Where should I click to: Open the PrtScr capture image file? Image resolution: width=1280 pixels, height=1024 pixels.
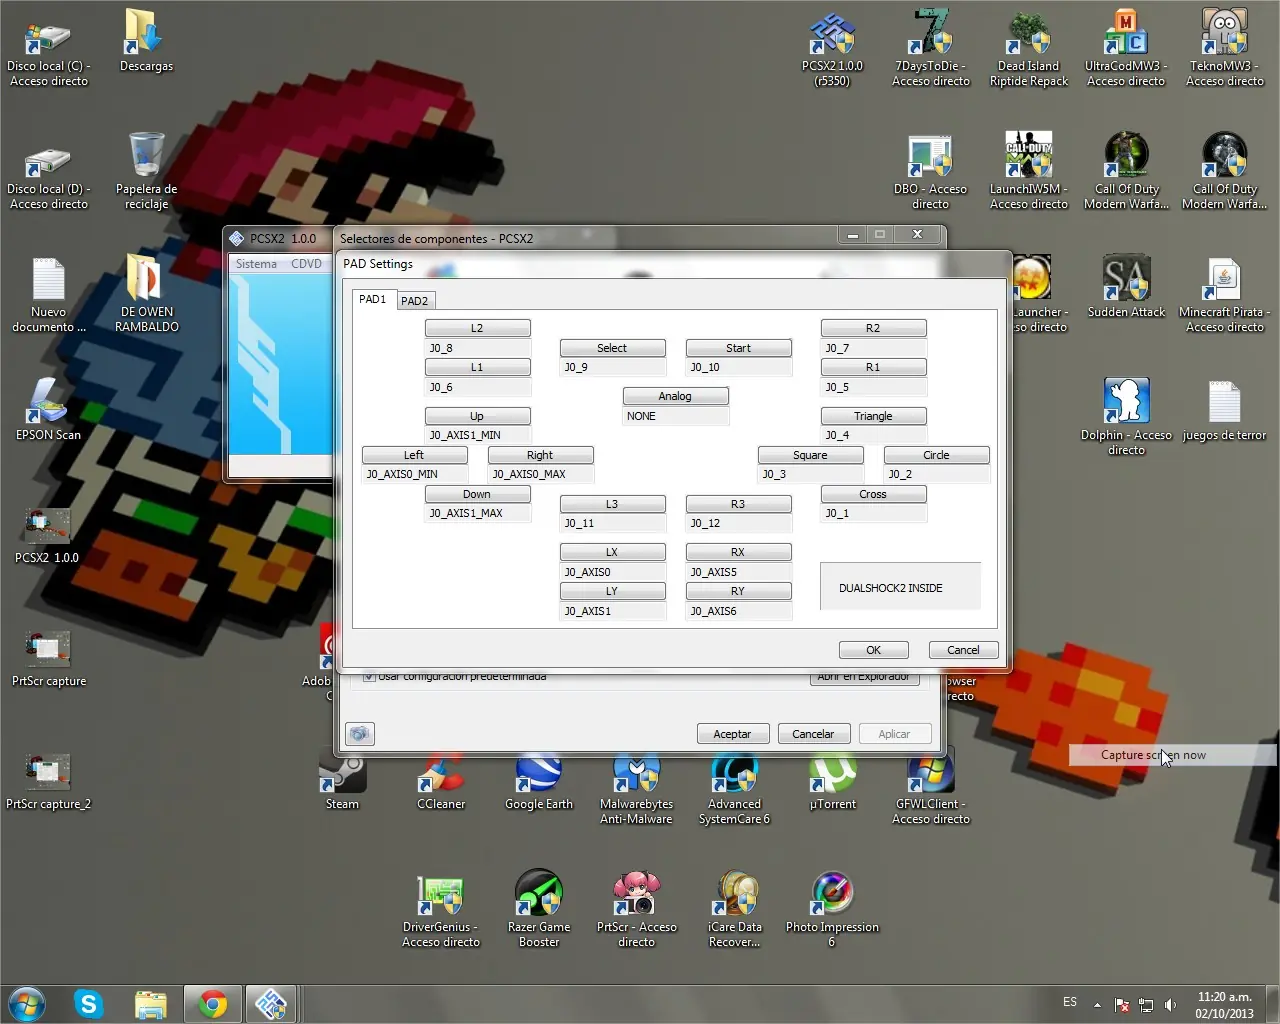coord(49,656)
